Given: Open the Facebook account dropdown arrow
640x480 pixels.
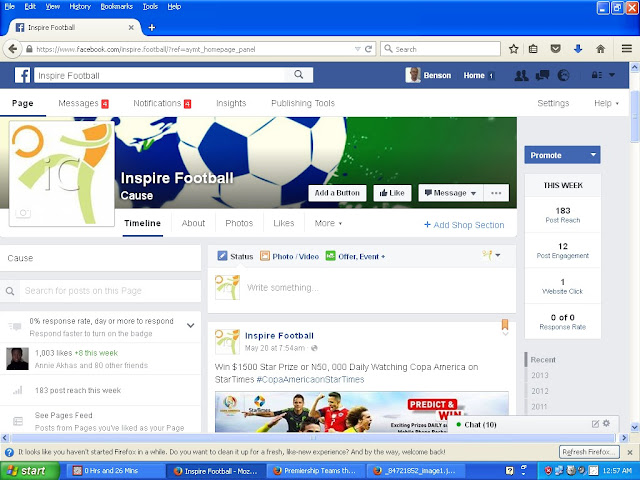Looking at the screenshot, I should click(612, 75).
